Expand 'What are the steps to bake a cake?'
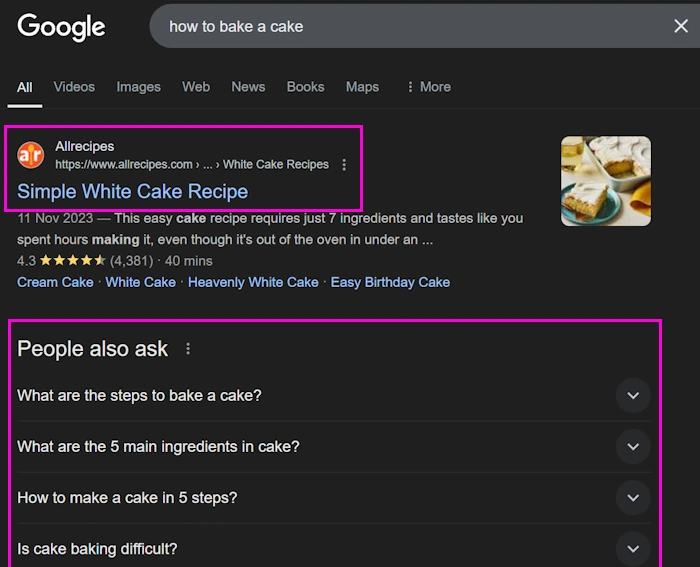The height and width of the screenshot is (567, 700). [333, 396]
